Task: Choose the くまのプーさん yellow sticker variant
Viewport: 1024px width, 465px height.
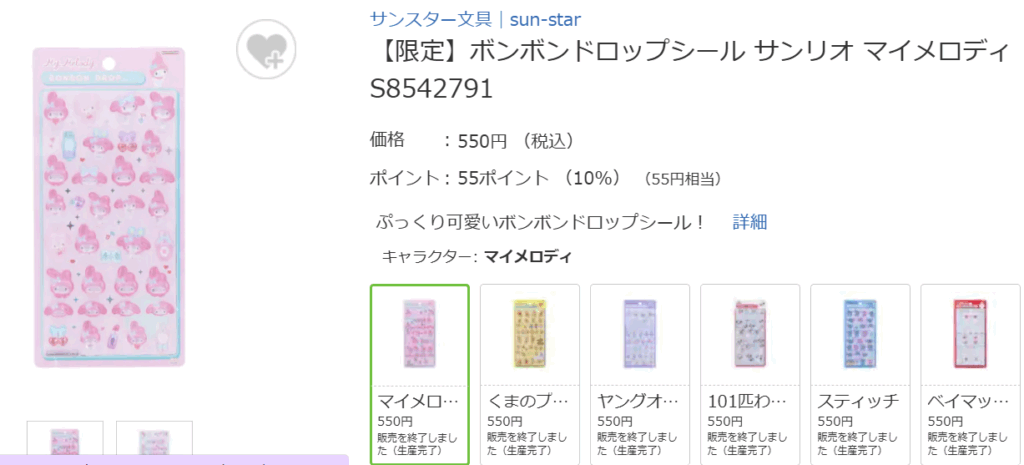Action: pos(530,374)
